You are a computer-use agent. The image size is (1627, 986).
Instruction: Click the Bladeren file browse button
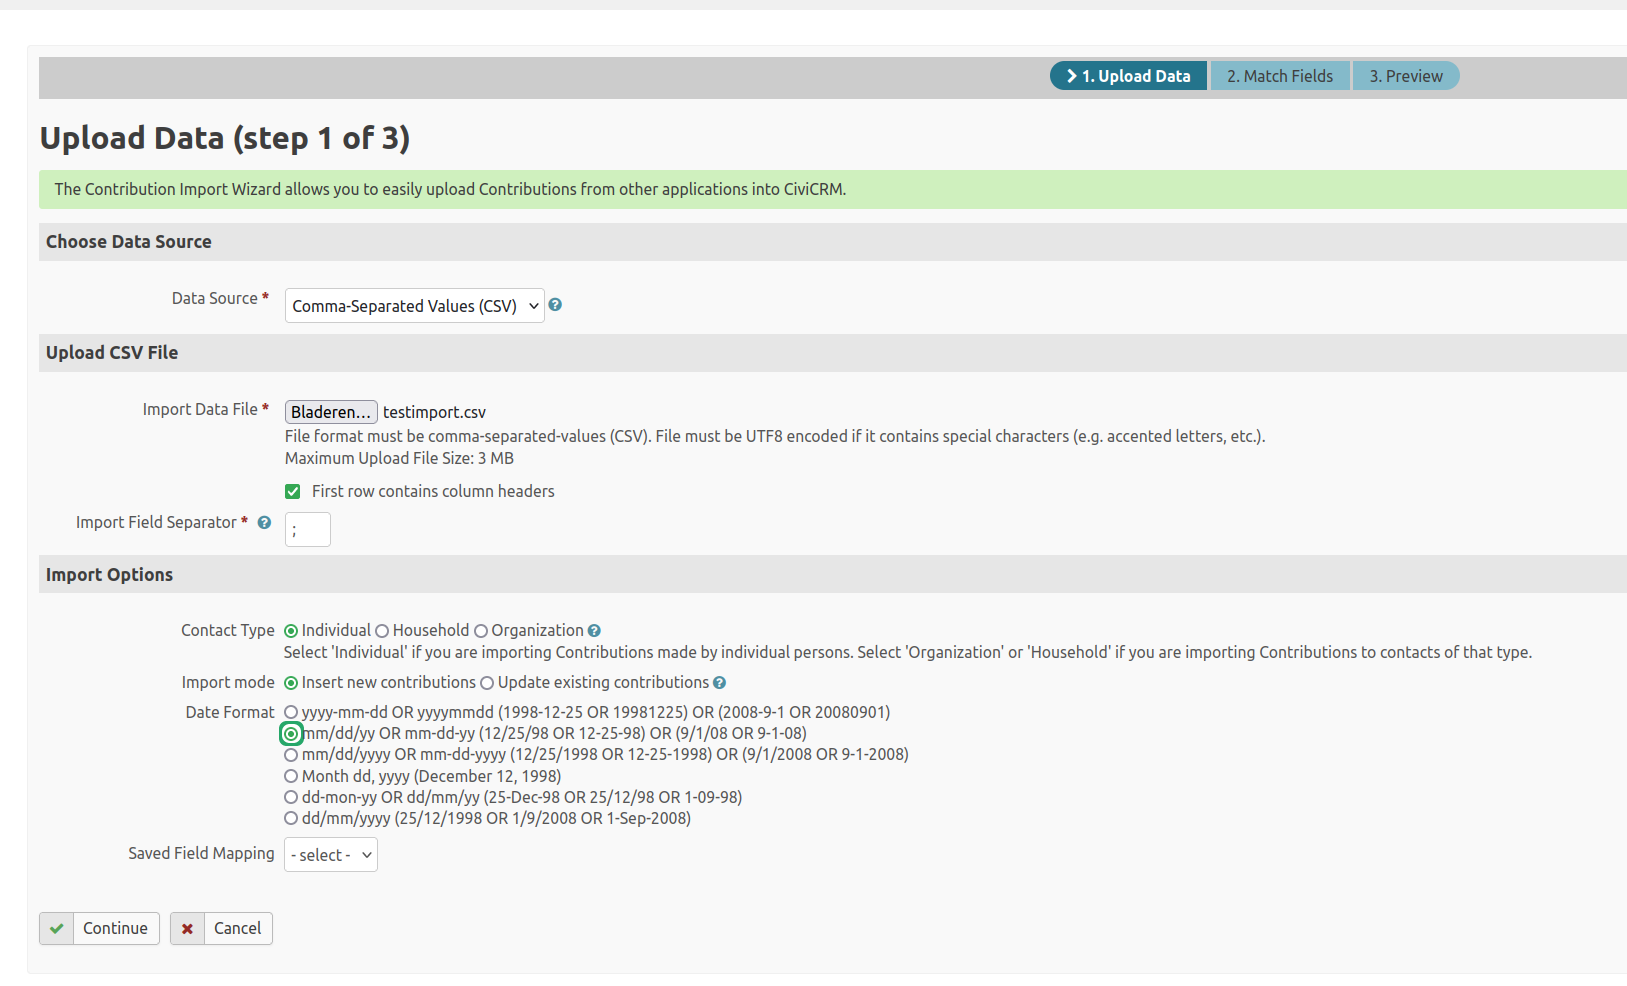click(331, 412)
